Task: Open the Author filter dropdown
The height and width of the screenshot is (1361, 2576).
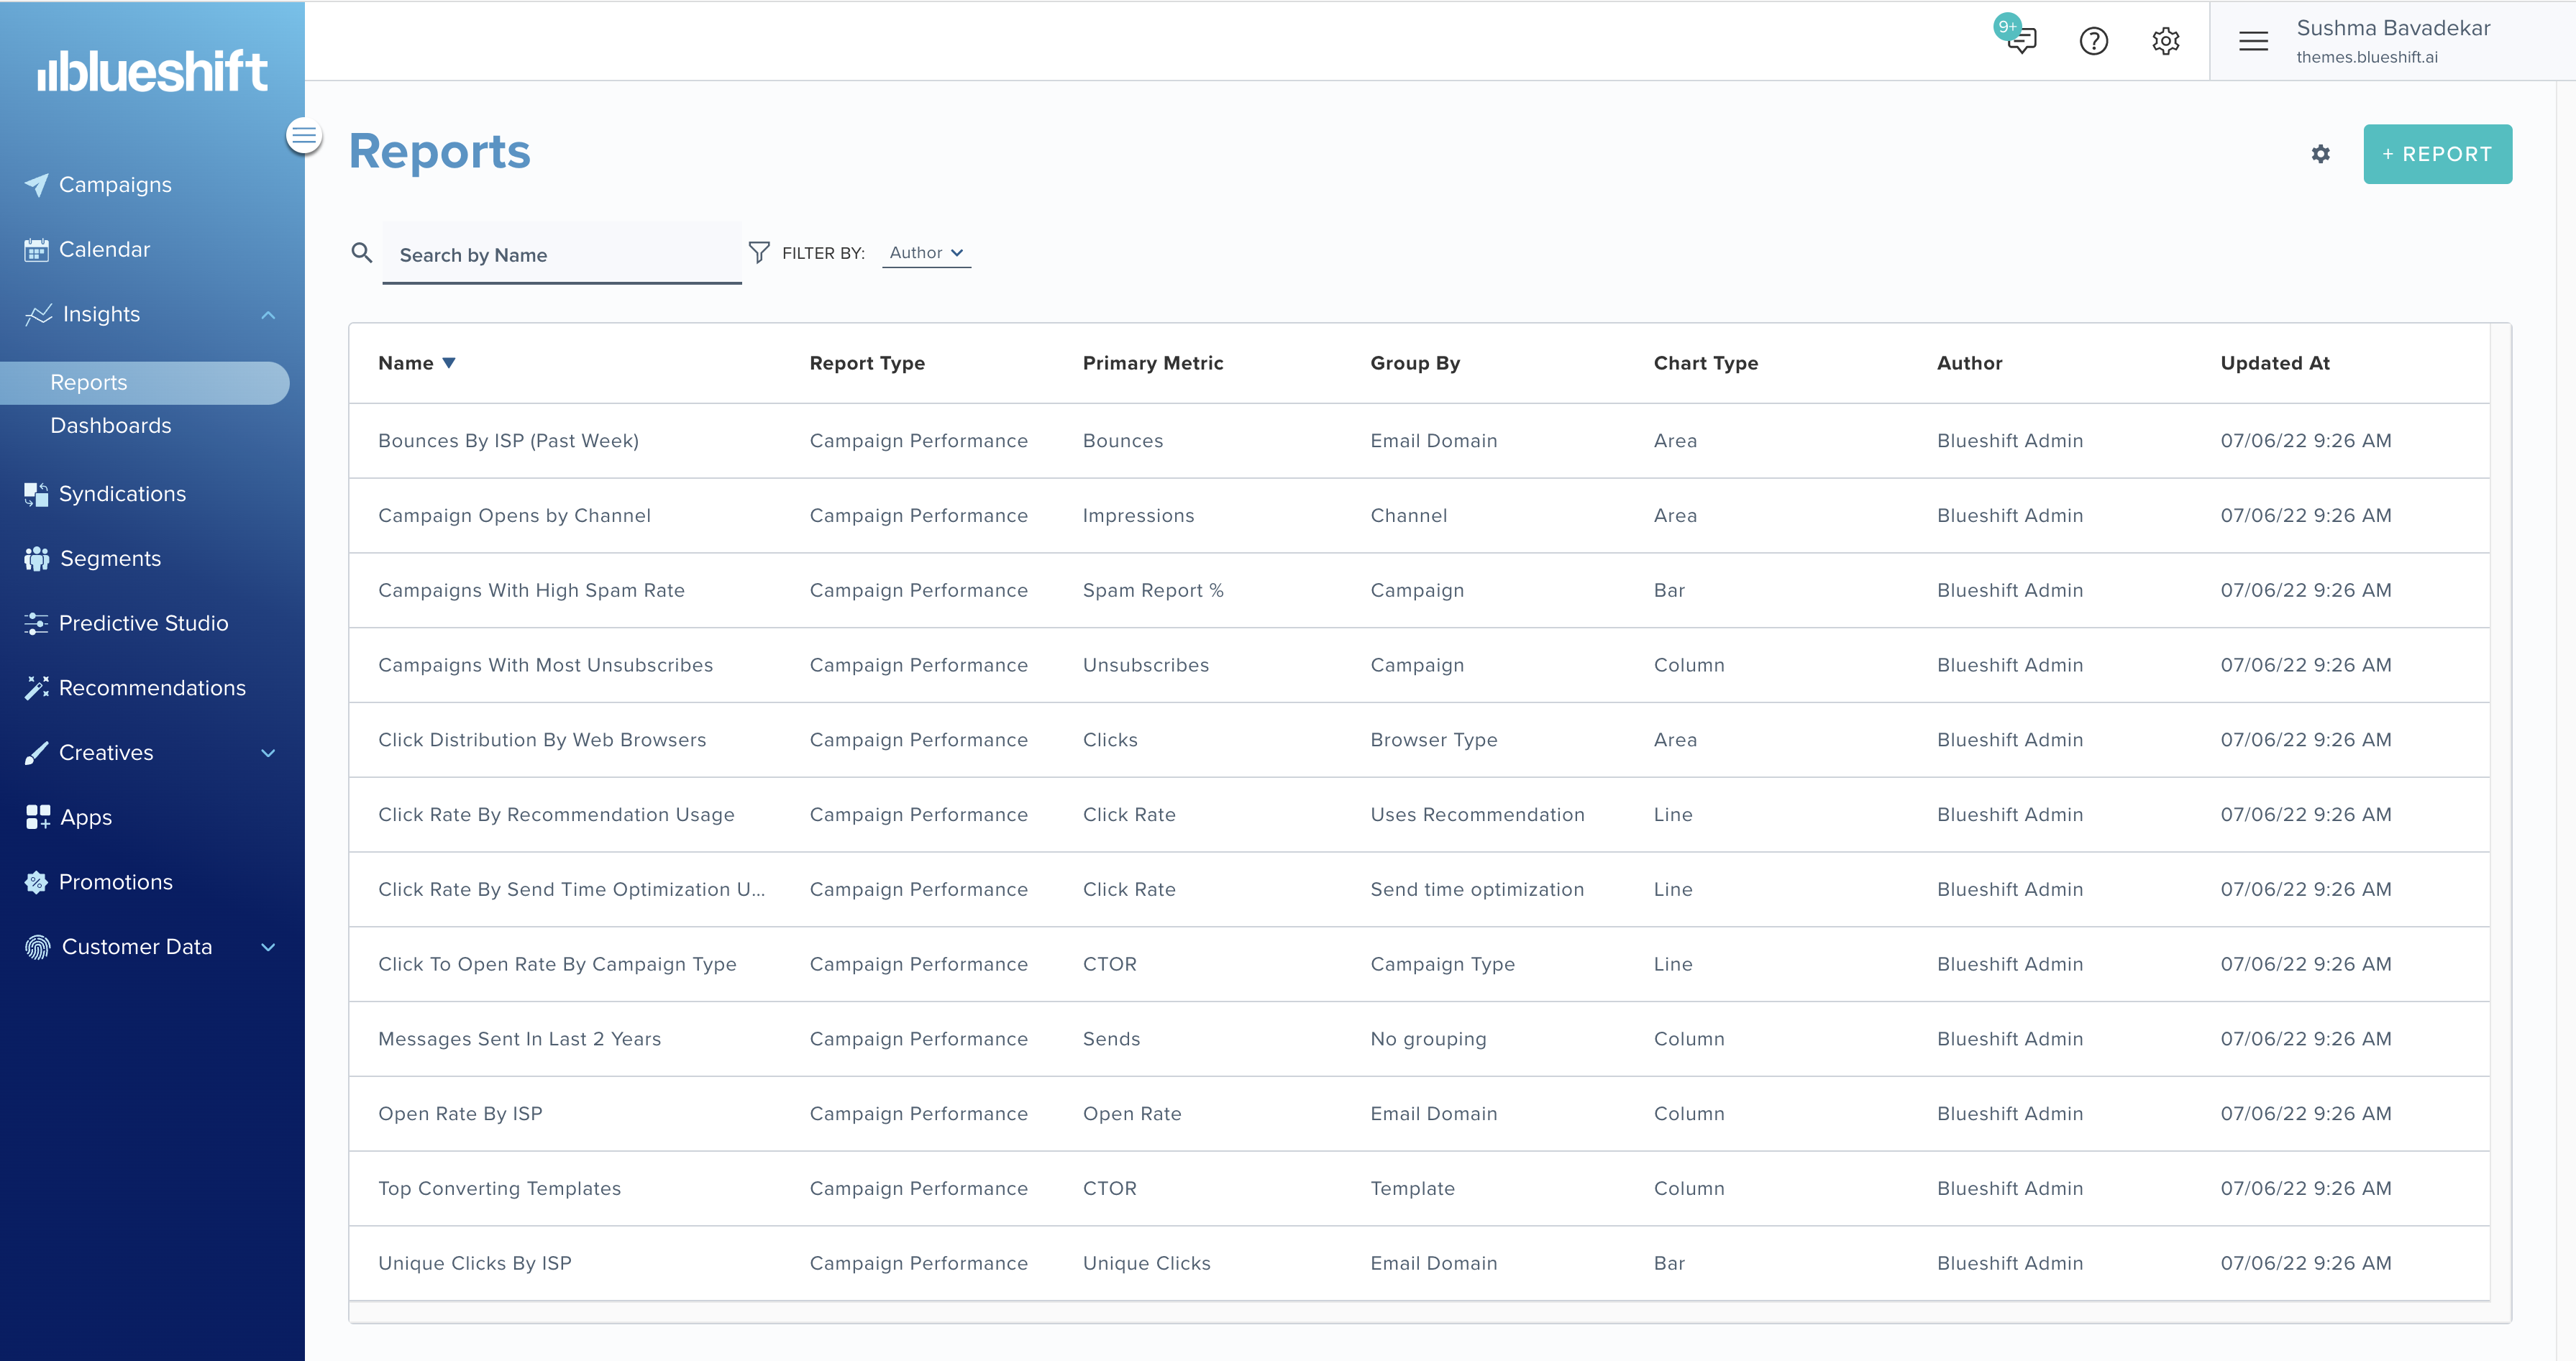Action: point(925,252)
